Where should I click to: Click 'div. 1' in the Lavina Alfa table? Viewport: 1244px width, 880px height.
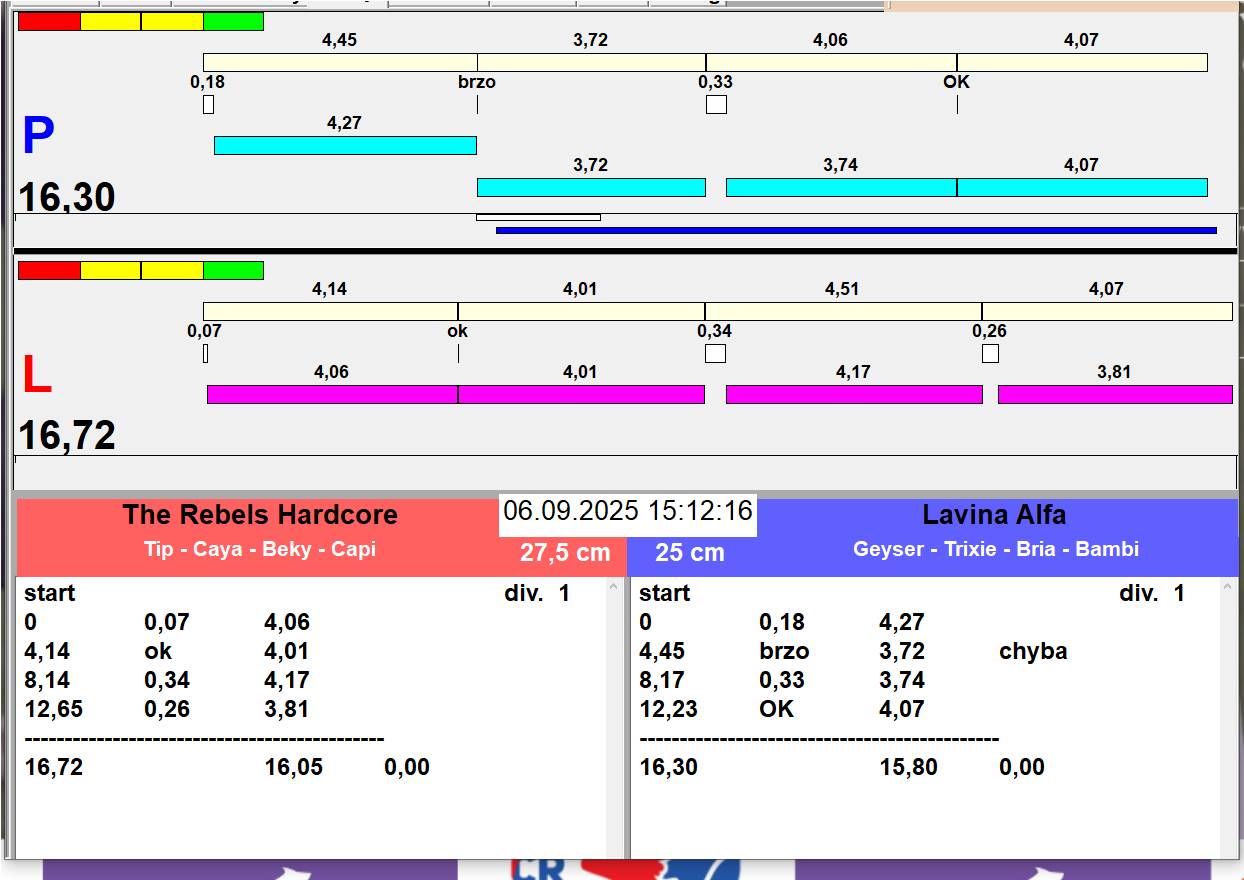1152,593
